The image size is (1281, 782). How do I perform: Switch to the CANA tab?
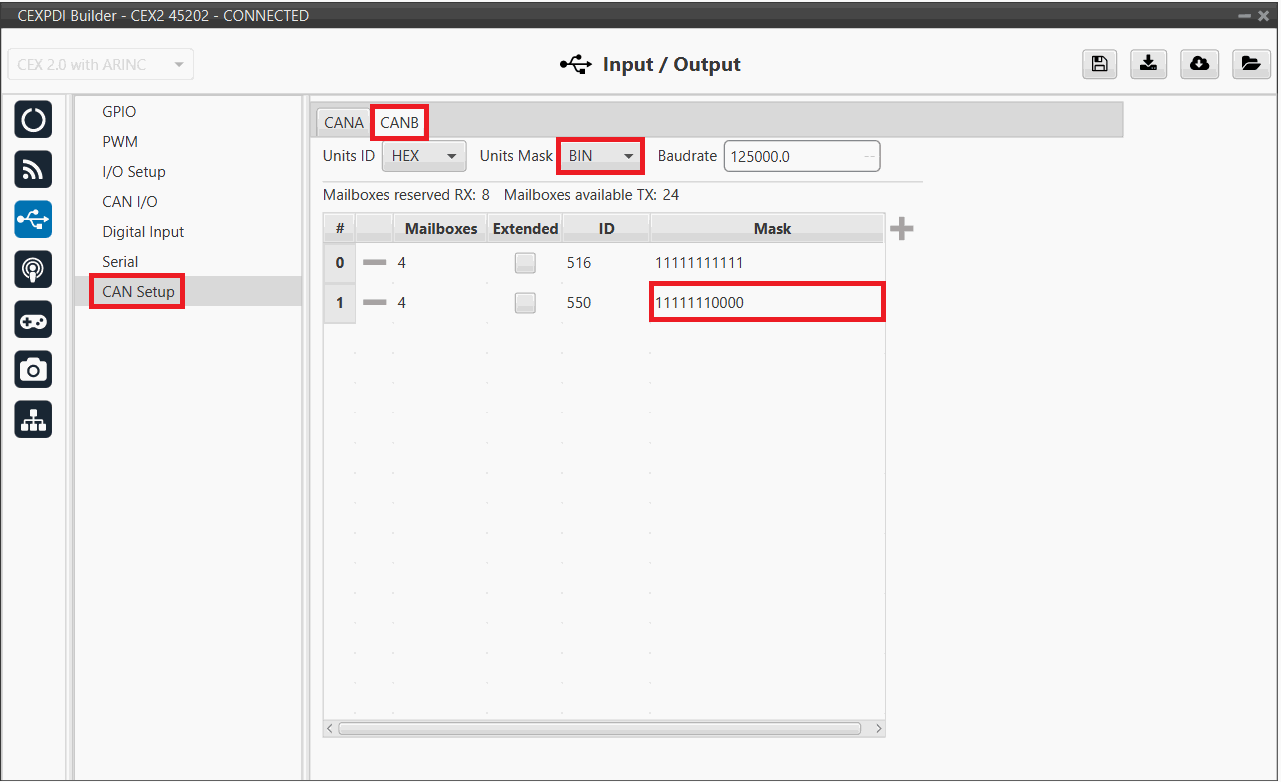coord(344,123)
